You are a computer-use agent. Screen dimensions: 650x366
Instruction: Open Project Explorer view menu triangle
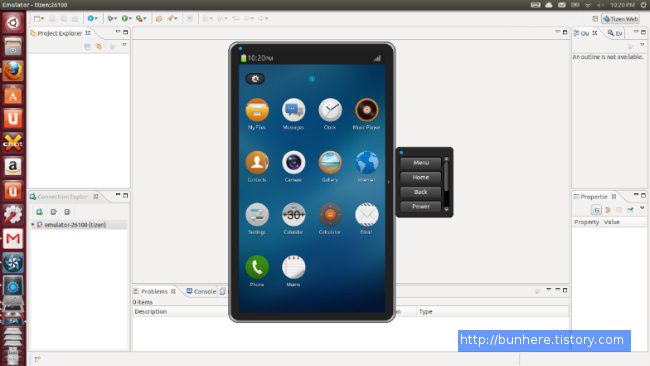coord(124,45)
